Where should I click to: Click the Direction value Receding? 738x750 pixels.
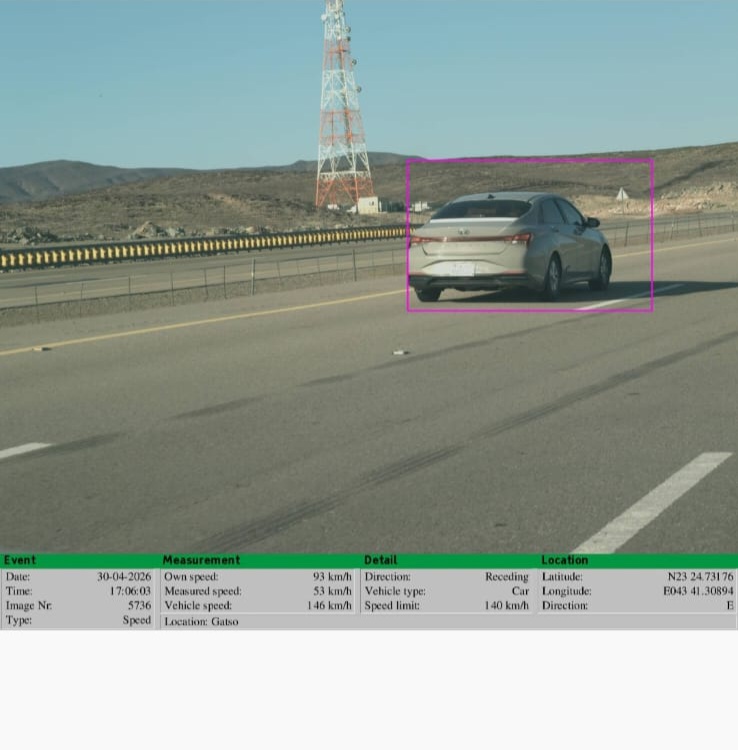(x=507, y=577)
